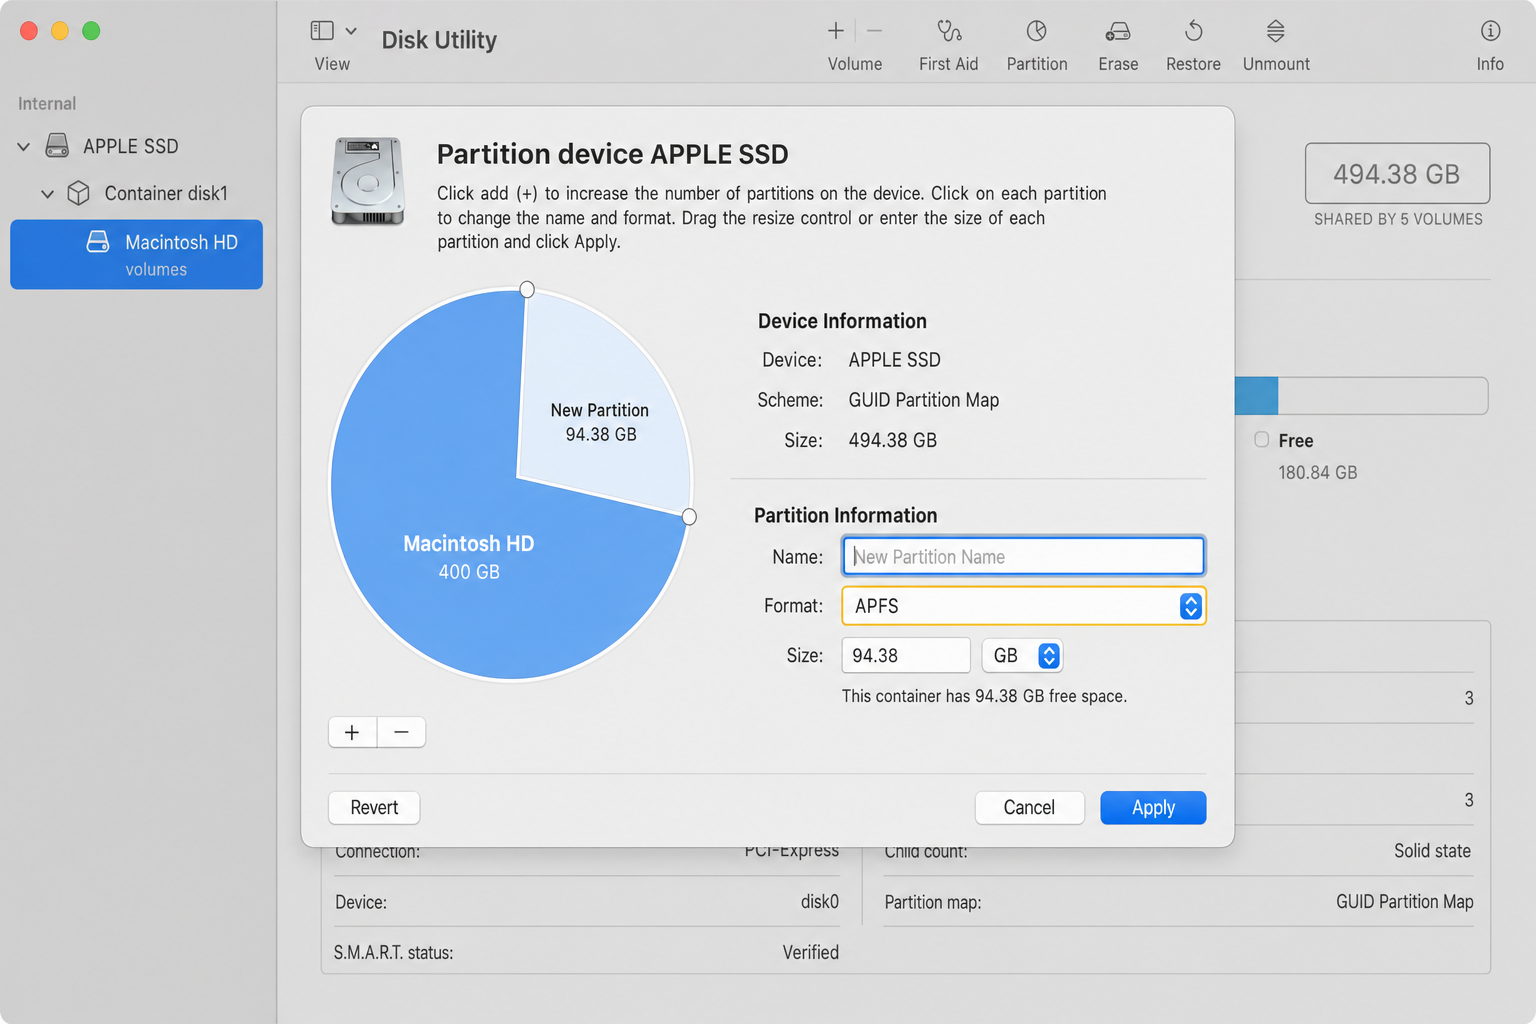This screenshot has width=1536, height=1024.
Task: Remove the partition with the minus button
Action: pyautogui.click(x=402, y=732)
